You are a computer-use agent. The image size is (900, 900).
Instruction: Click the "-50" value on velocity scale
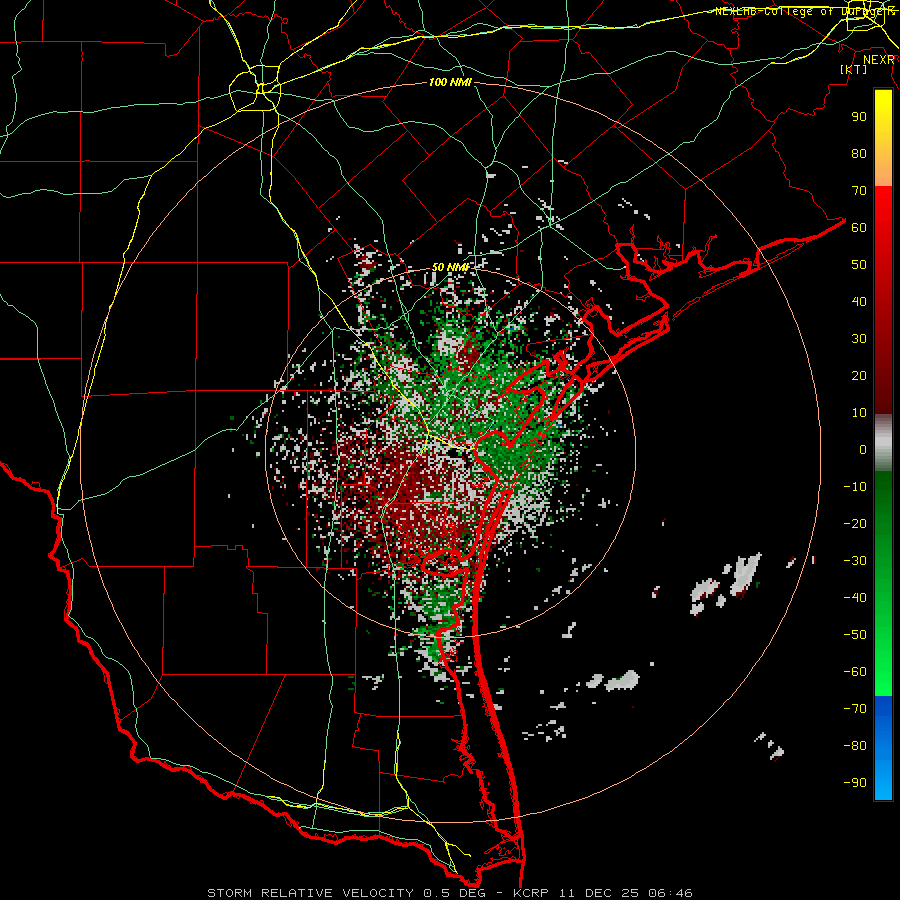pos(855,634)
